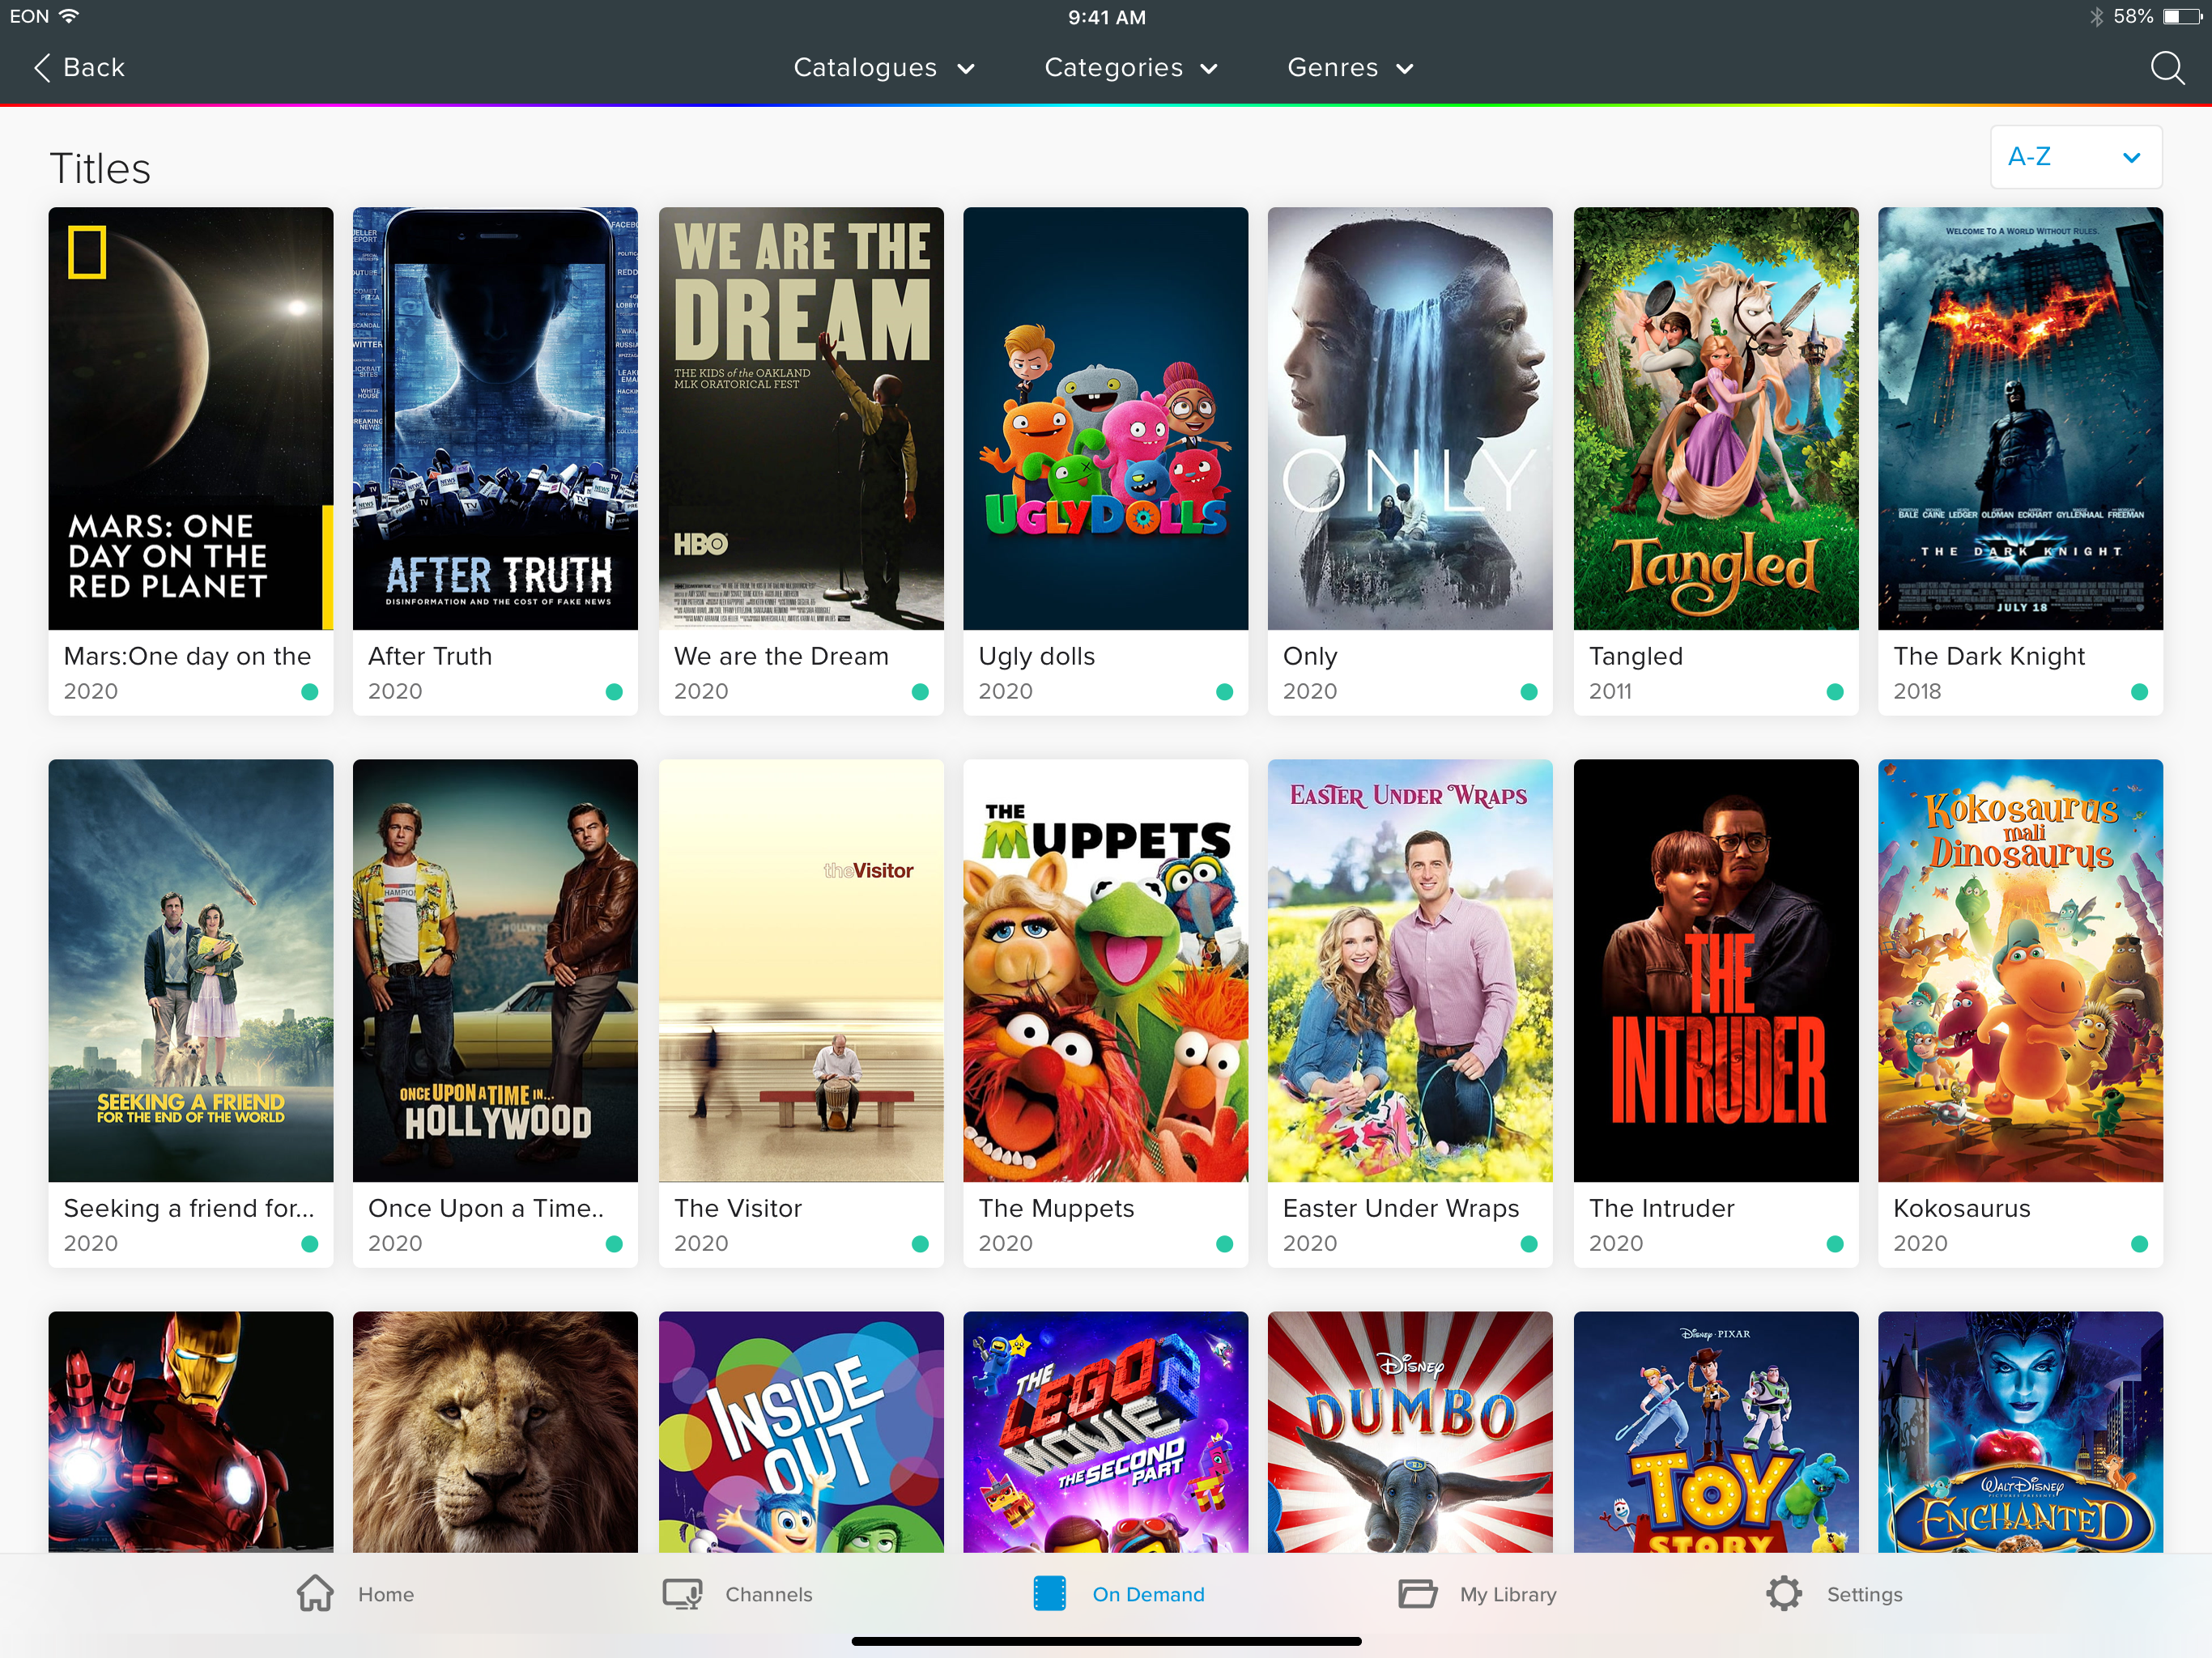Screen dimensions: 2212x1658
Task: Open the Easter Under Wraps title
Action: [x=1400, y=1208]
